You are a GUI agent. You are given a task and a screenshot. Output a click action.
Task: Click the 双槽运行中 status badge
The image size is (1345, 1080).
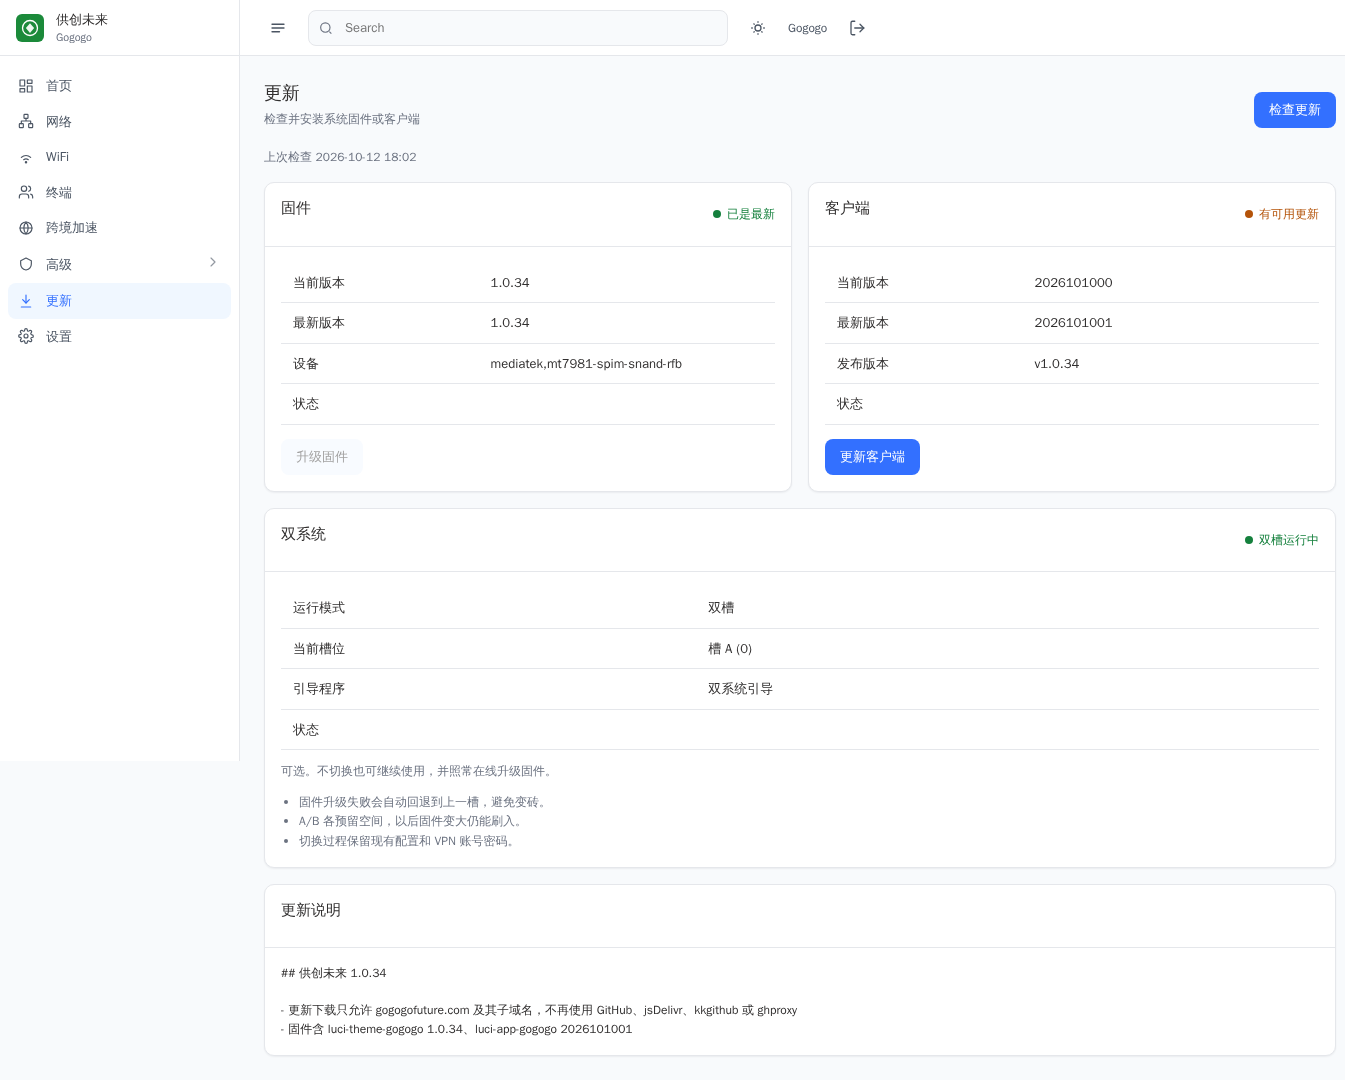pos(1282,540)
